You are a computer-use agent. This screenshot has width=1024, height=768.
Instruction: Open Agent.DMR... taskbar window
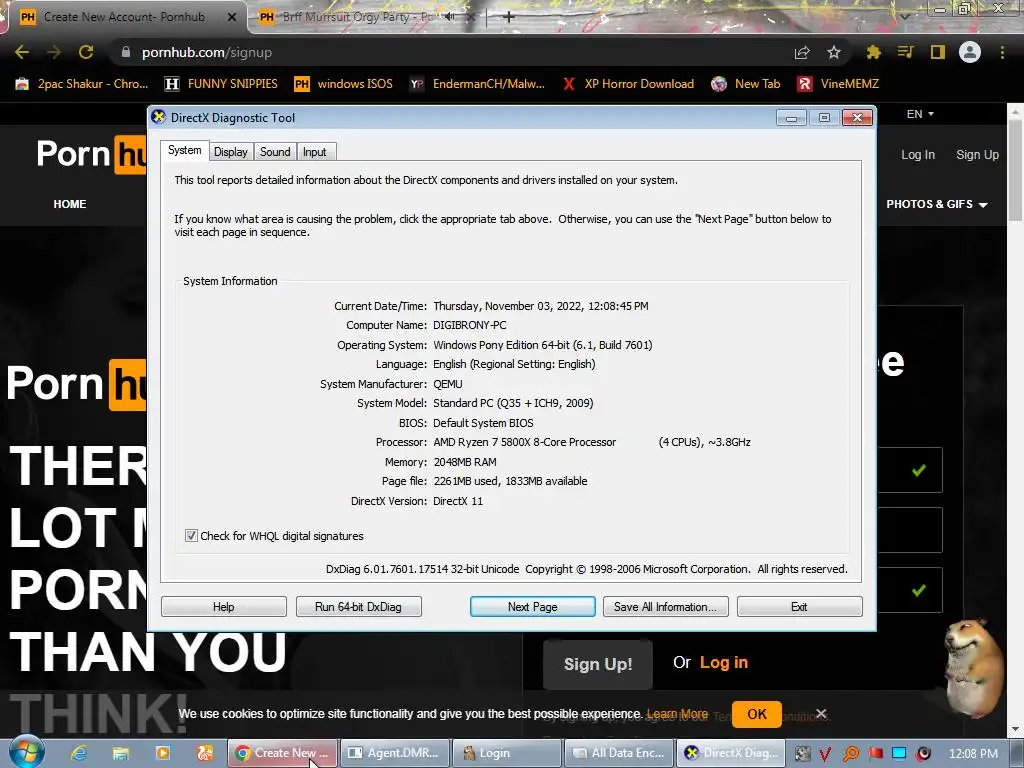(x=395, y=753)
